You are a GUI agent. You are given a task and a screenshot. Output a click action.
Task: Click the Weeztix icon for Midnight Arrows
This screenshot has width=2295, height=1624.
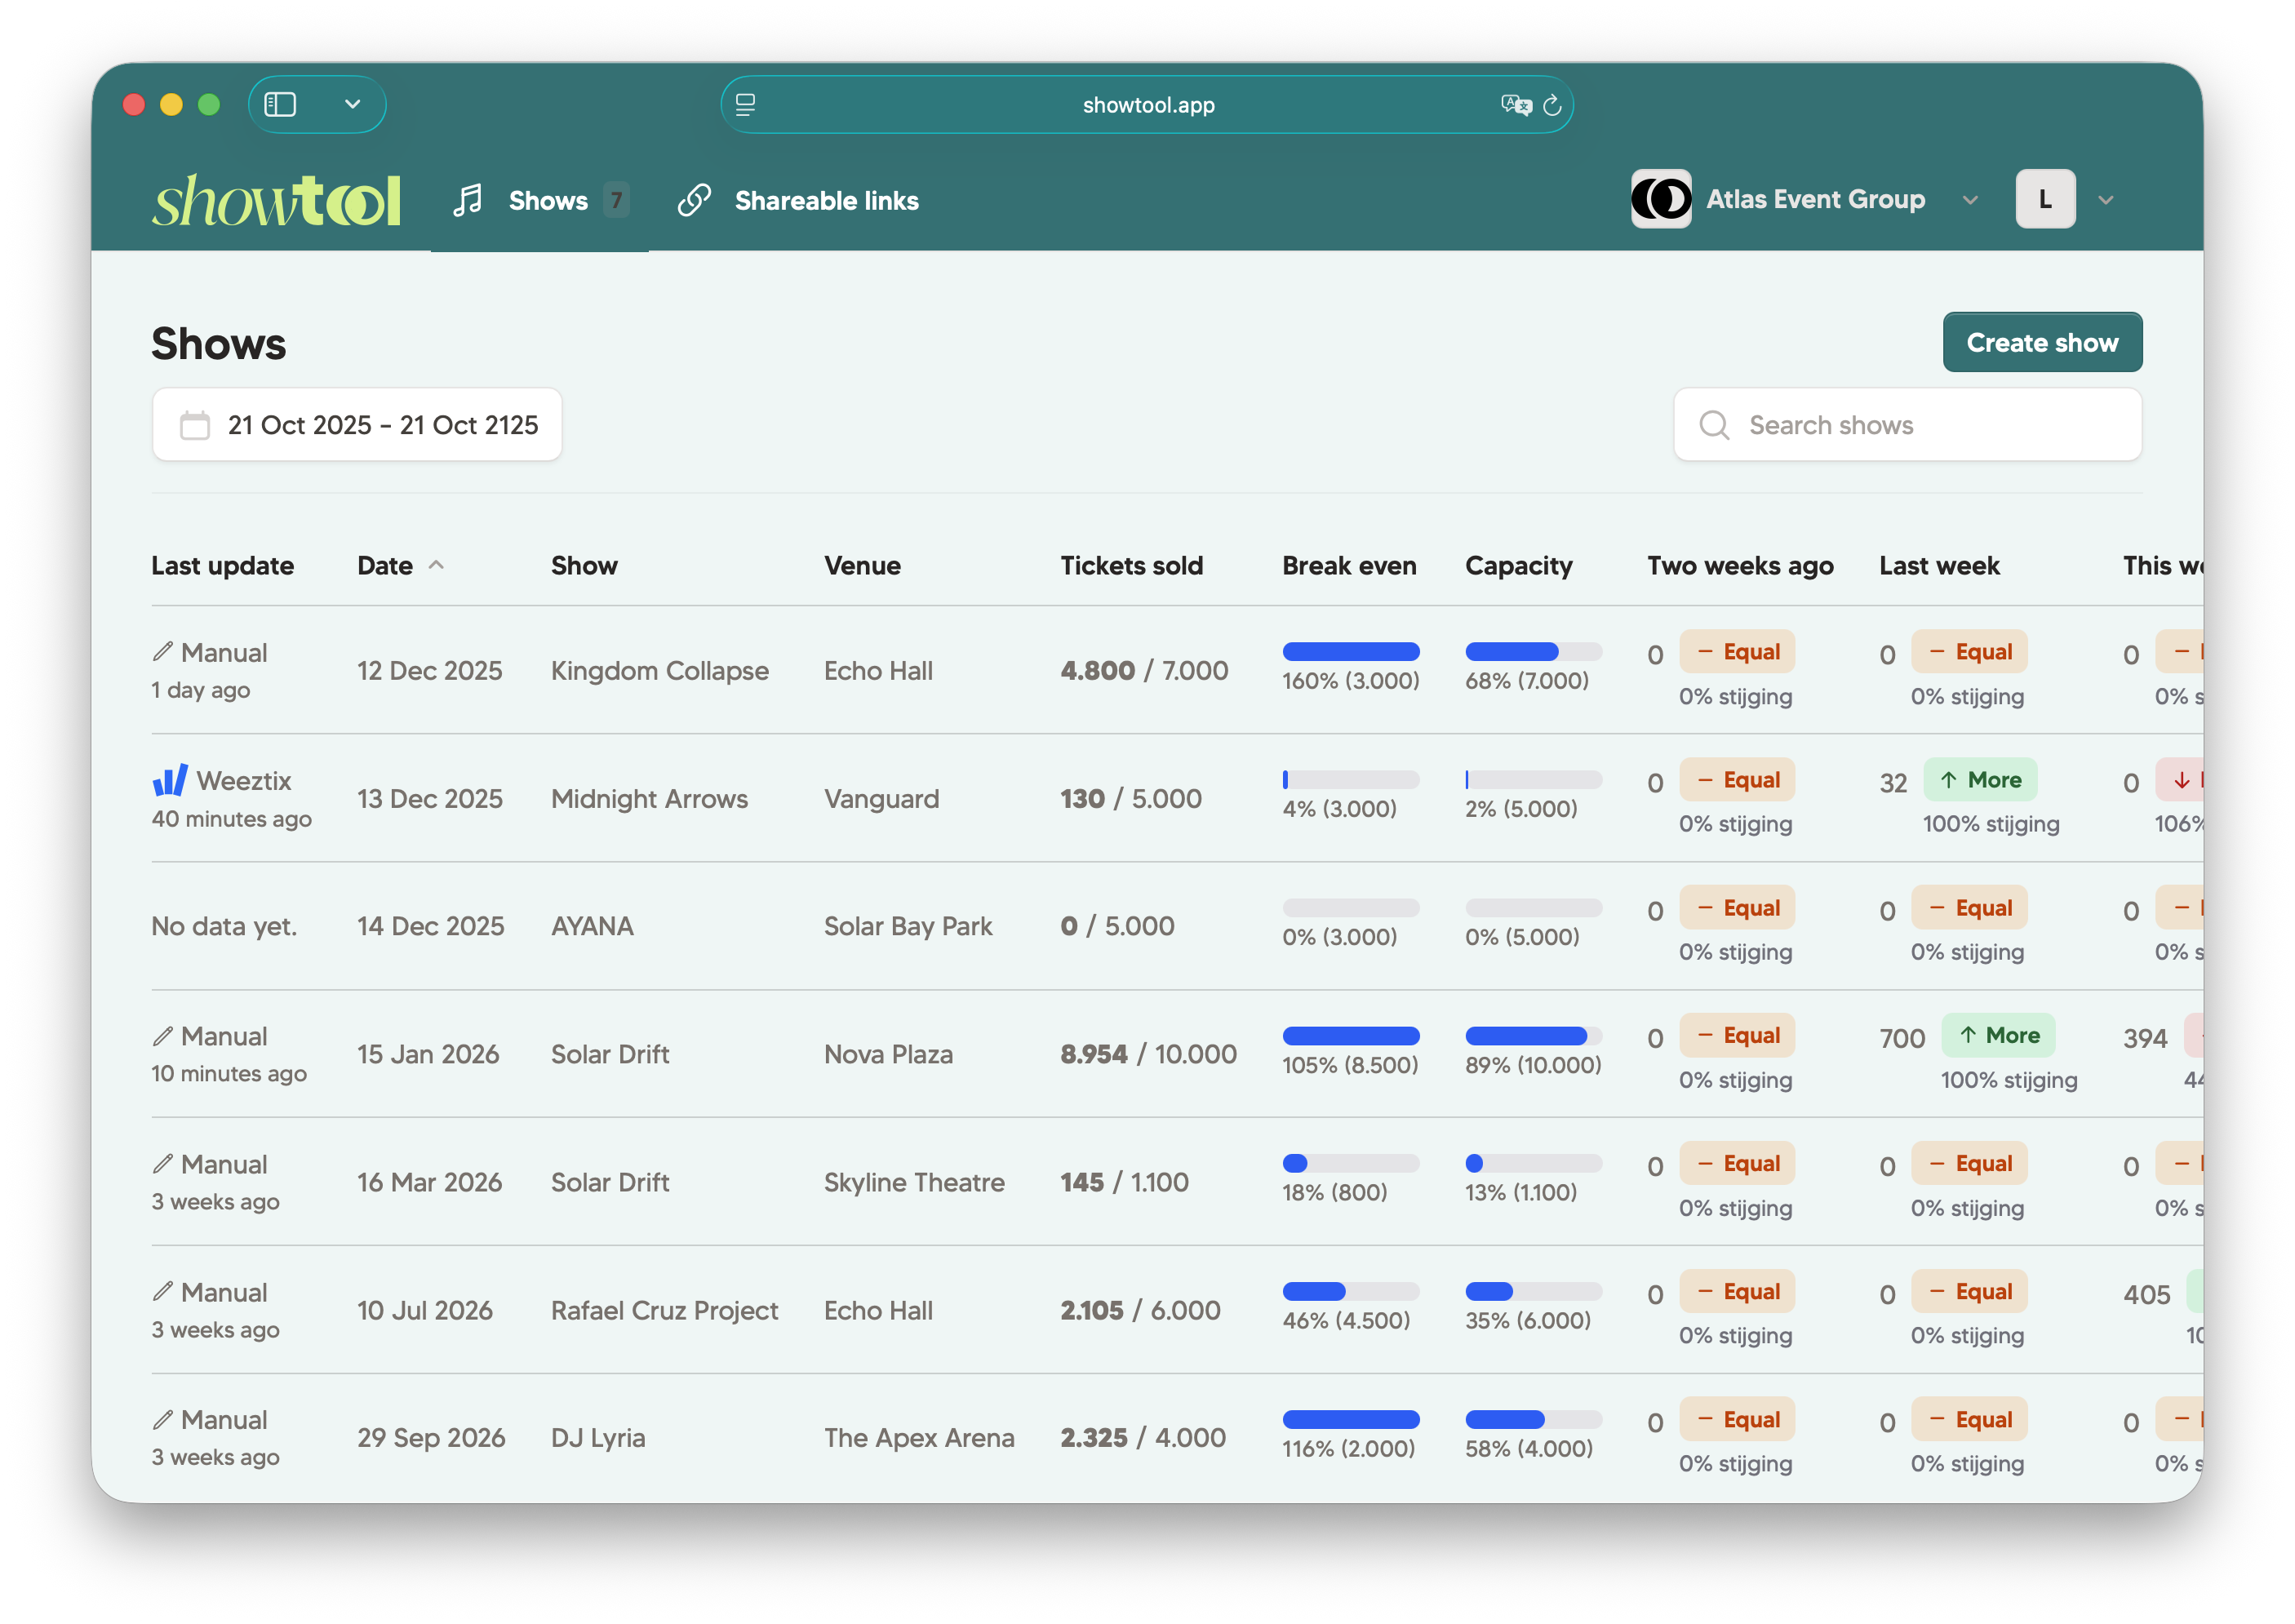pos(170,780)
